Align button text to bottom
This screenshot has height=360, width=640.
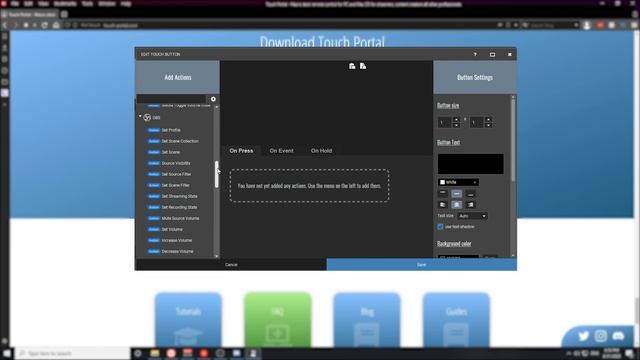coord(471,194)
